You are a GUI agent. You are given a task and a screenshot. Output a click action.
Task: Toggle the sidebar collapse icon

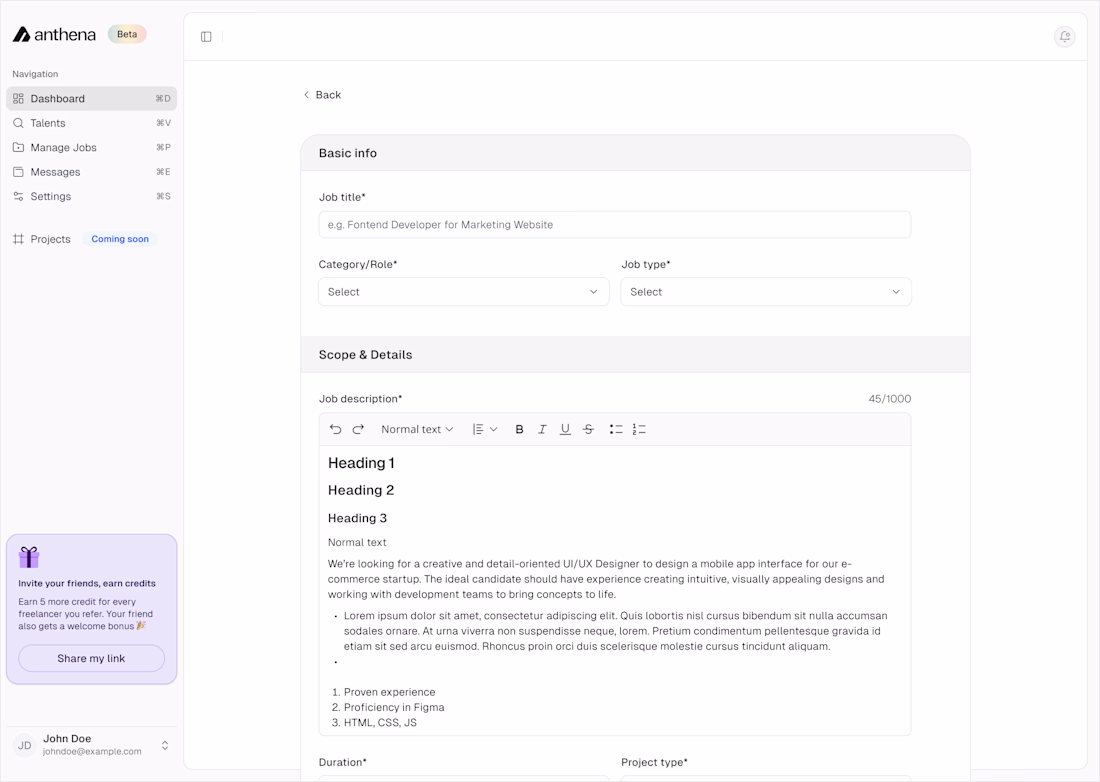tap(206, 36)
